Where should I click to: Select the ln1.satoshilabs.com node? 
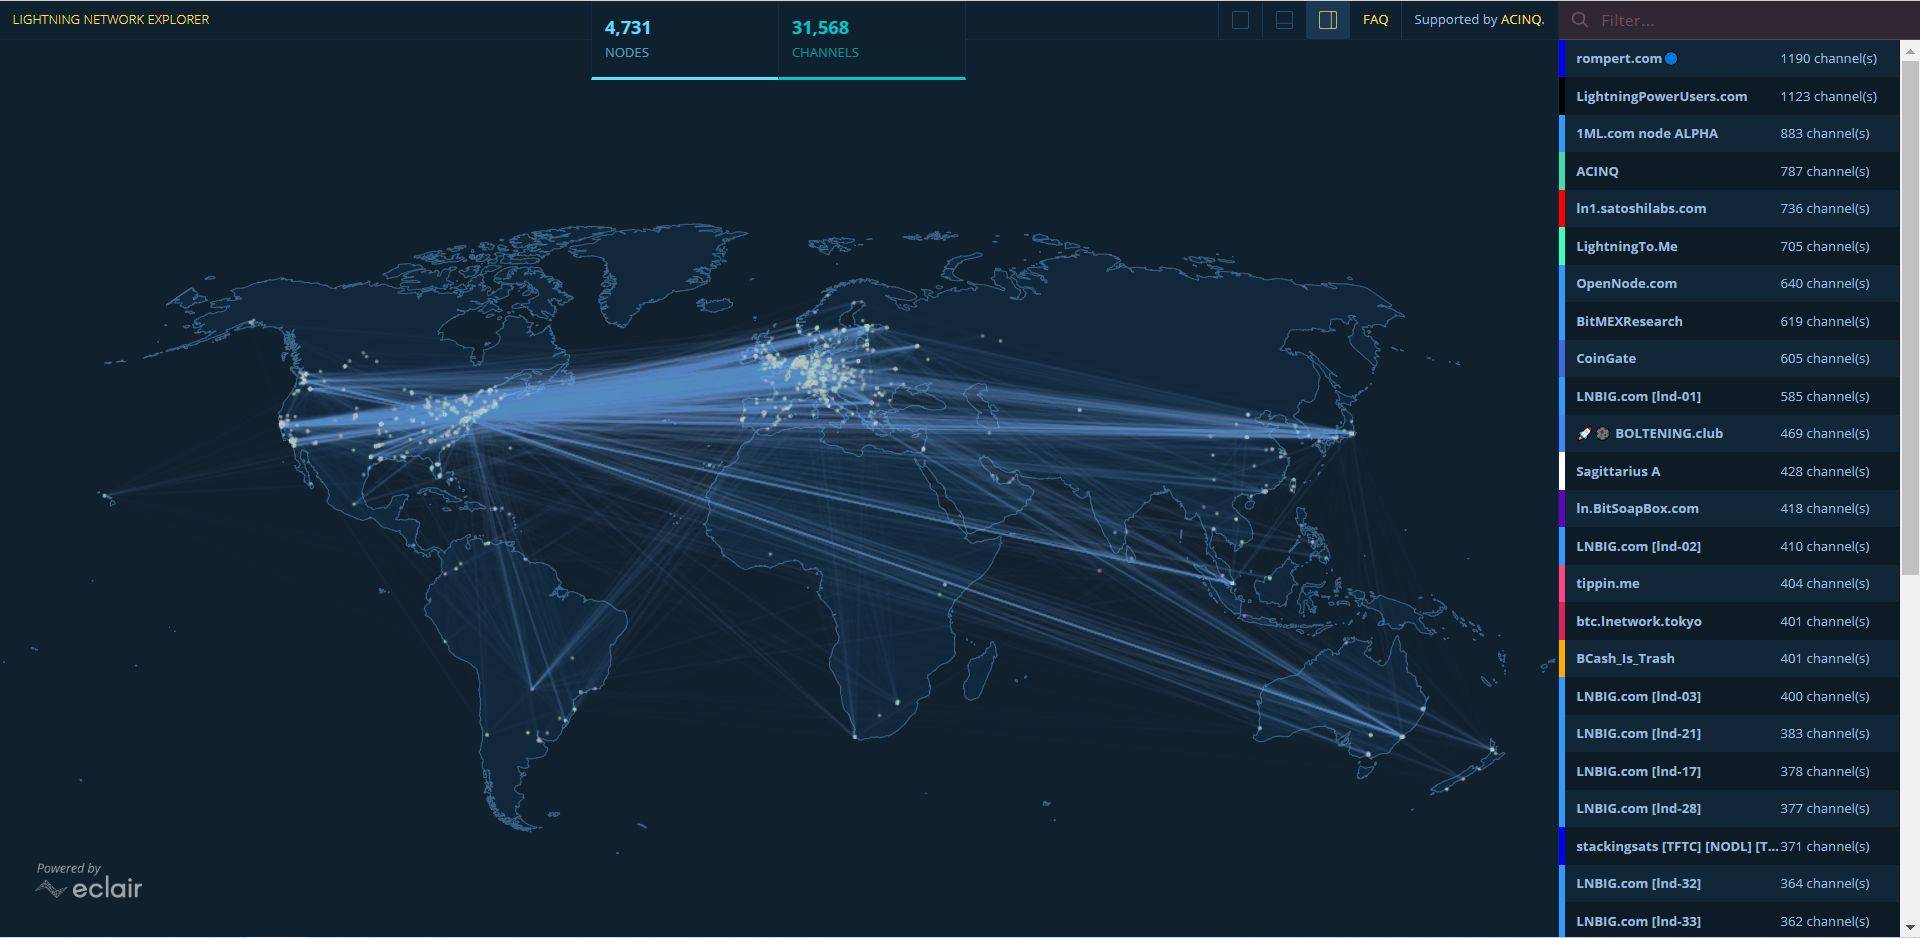[x=1729, y=208]
